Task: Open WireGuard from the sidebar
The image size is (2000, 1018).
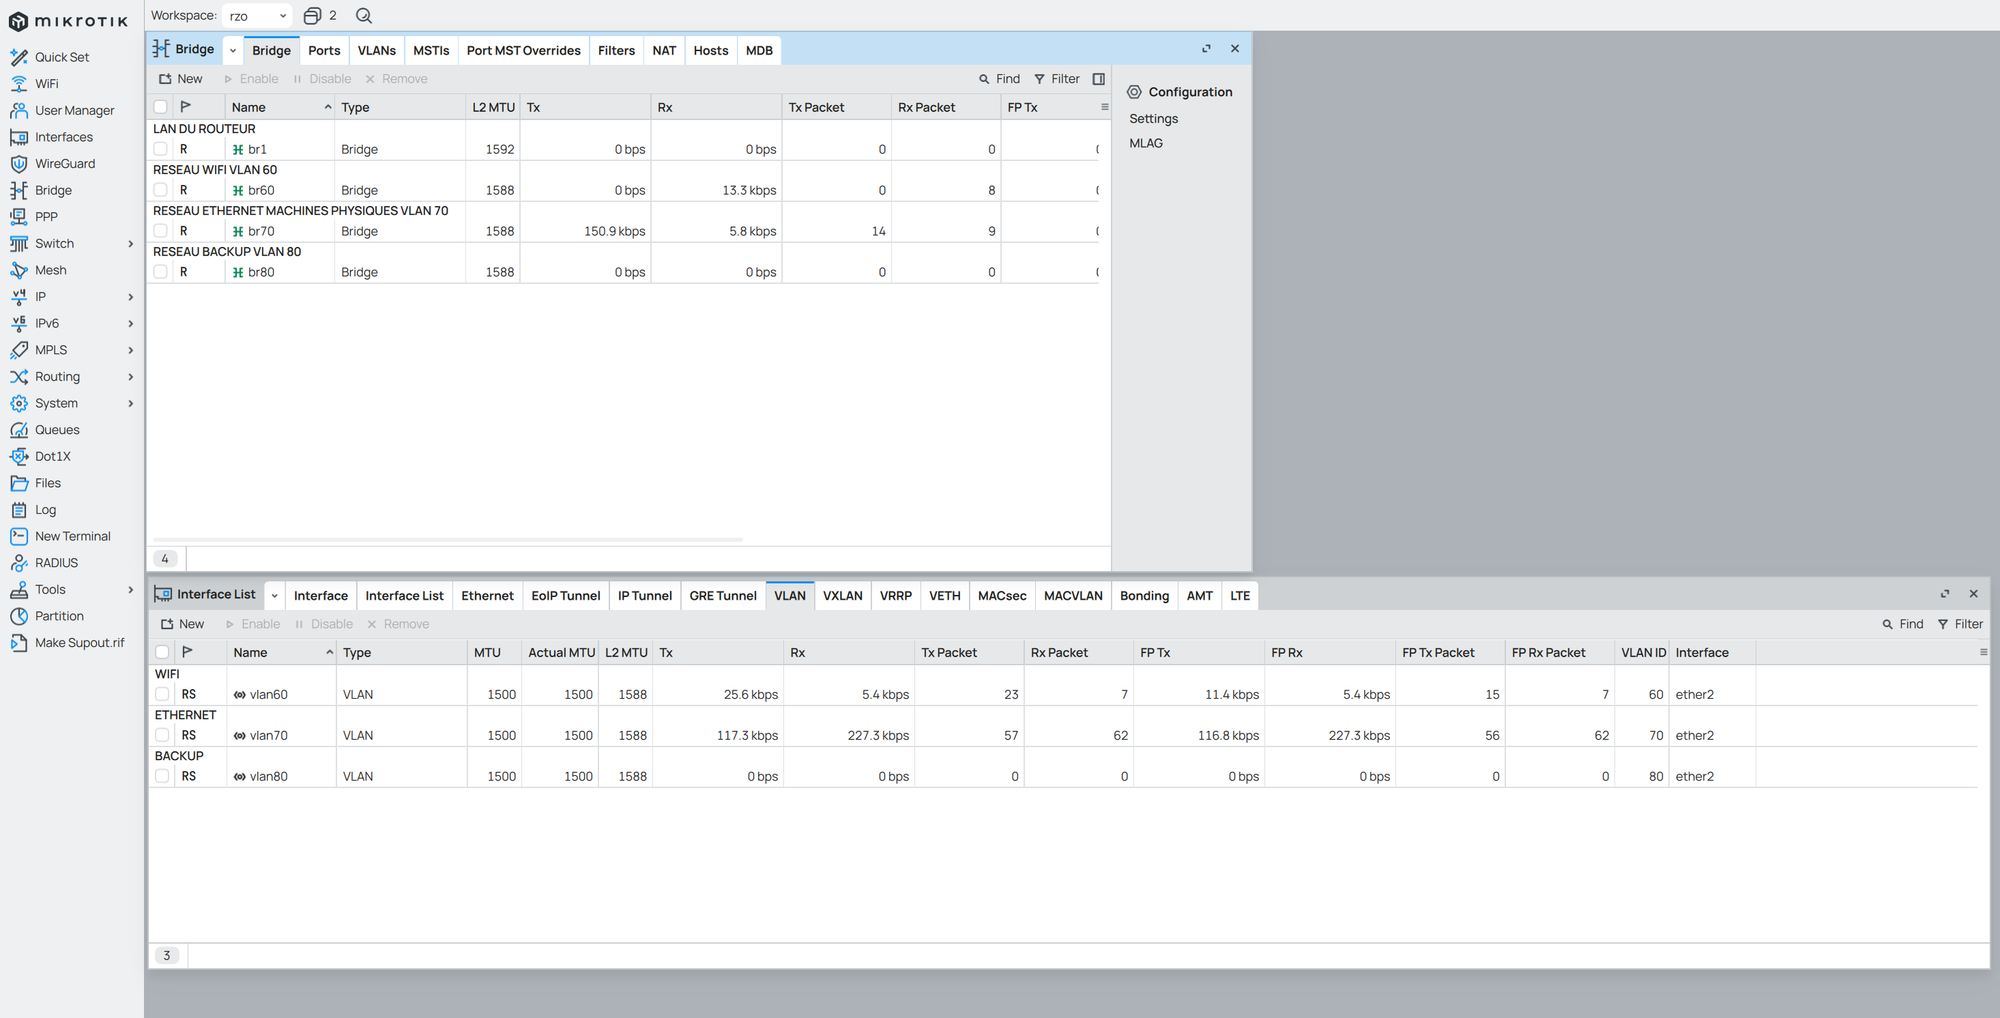Action: tap(65, 164)
